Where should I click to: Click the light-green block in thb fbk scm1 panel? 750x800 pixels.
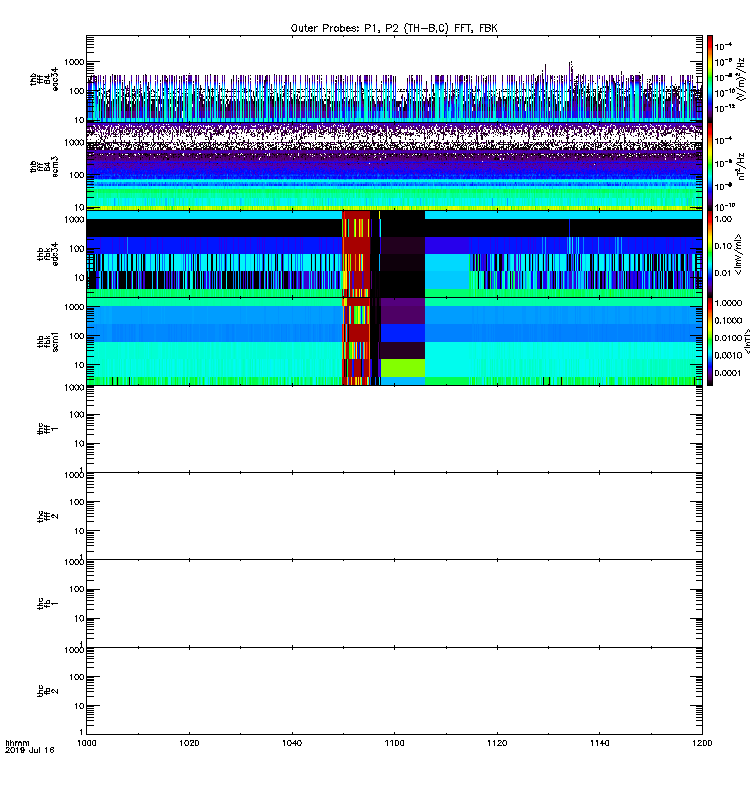point(403,368)
